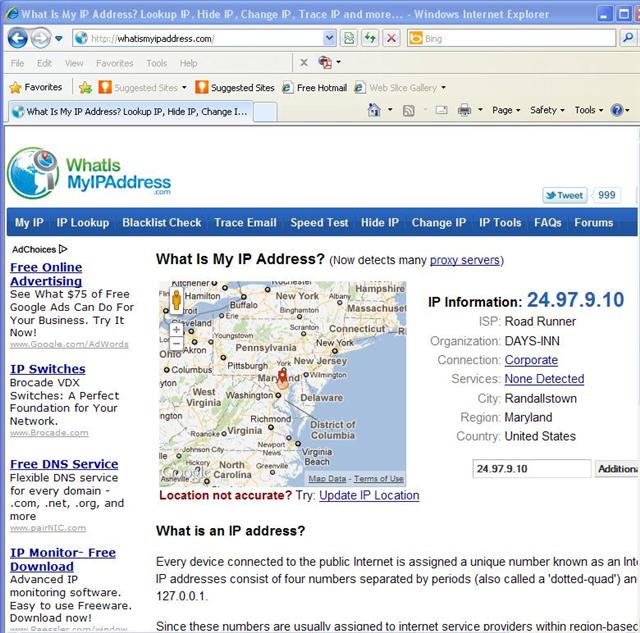640x633 pixels.
Task: Open a new blank tab
Action: tap(265, 112)
